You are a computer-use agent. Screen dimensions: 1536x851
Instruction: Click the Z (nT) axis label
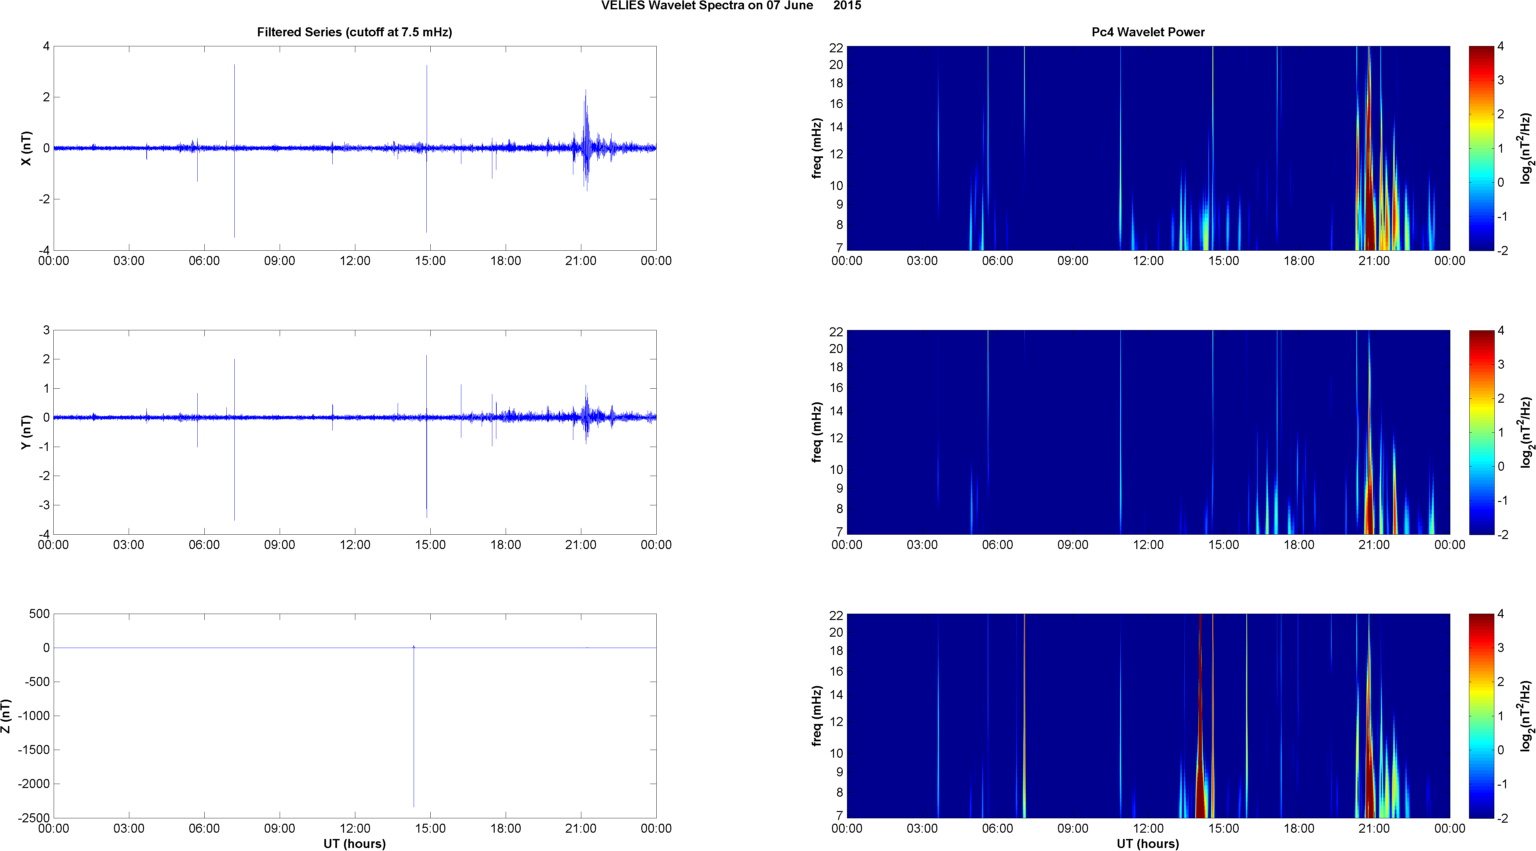[x=7, y=716]
